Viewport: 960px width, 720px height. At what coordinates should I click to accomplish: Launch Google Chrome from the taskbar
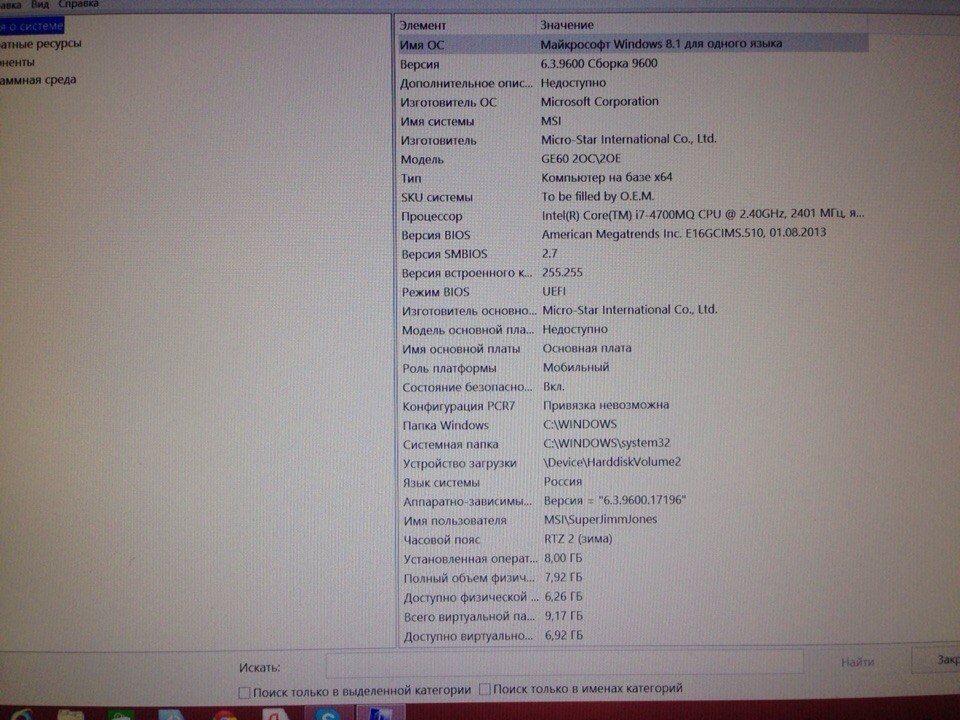[225, 715]
